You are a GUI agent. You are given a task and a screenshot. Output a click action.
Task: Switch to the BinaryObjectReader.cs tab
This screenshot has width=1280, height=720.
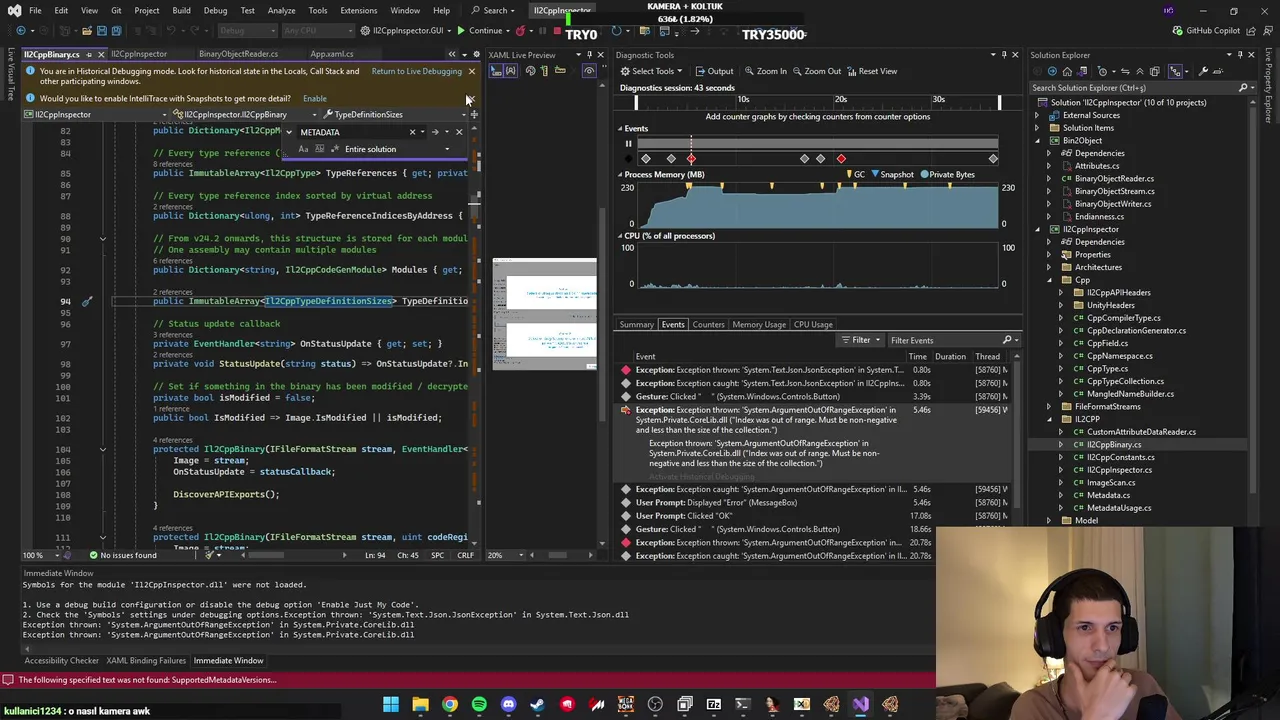[x=238, y=54]
